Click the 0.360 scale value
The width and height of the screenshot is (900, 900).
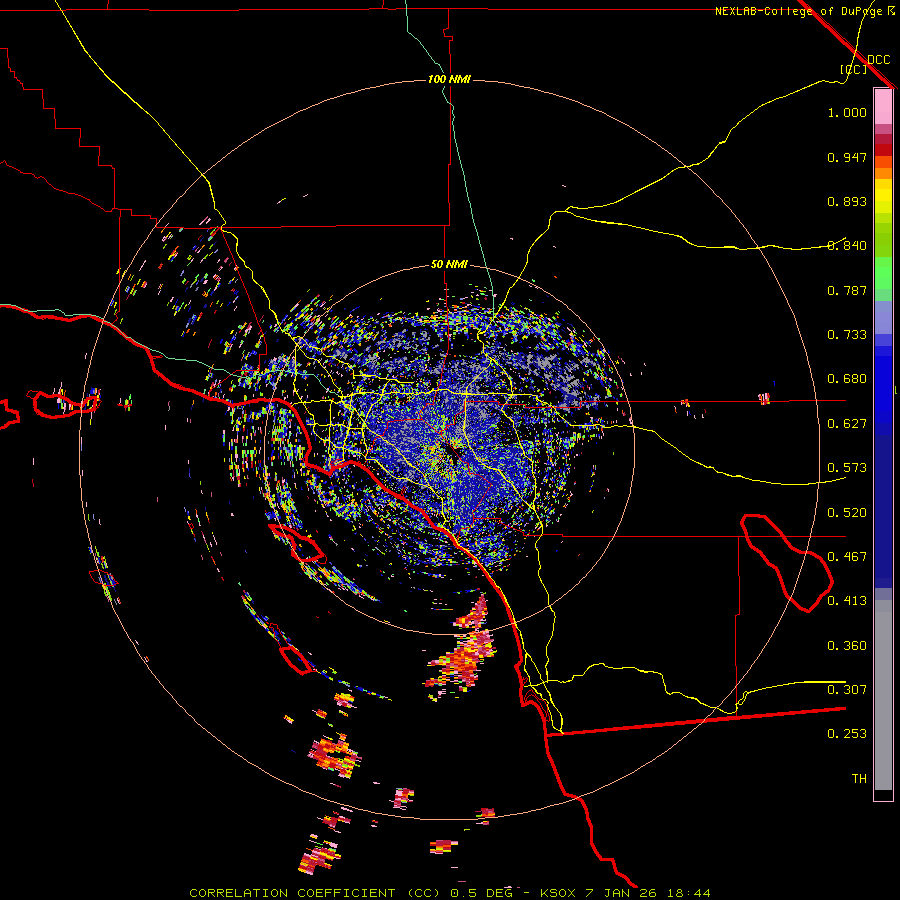click(847, 646)
